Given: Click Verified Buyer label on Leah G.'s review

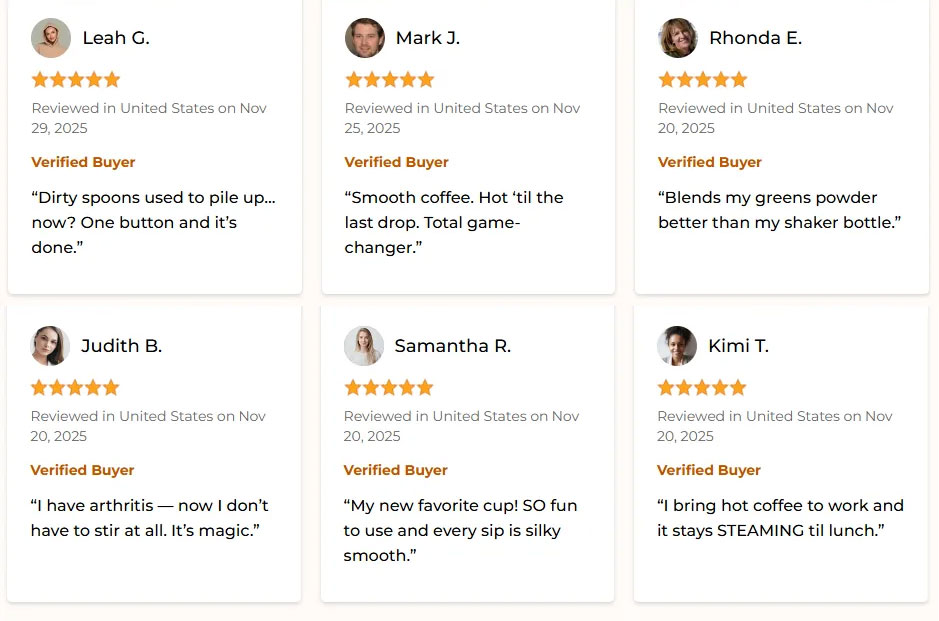Looking at the screenshot, I should 83,162.
